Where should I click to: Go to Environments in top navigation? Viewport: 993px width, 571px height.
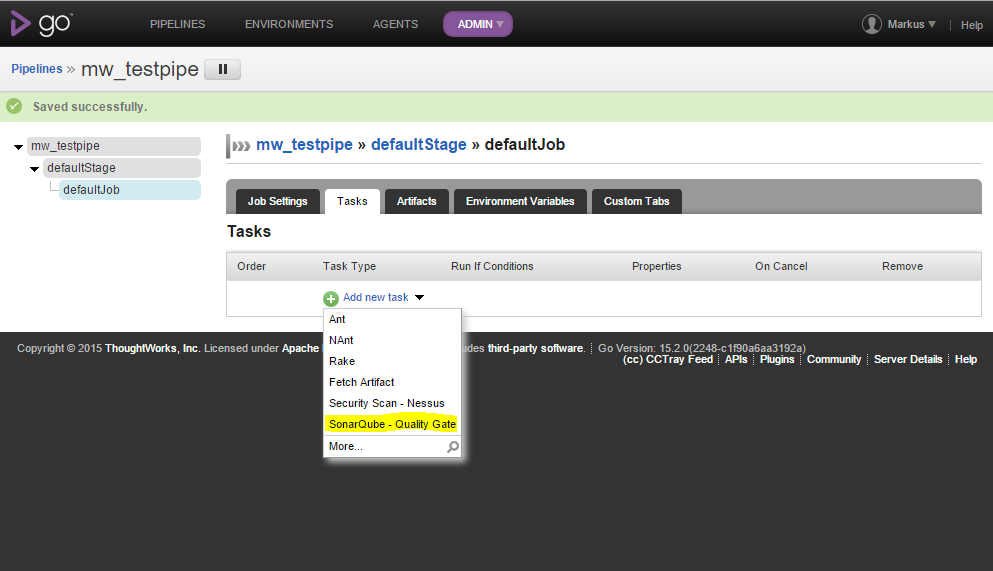[x=289, y=24]
